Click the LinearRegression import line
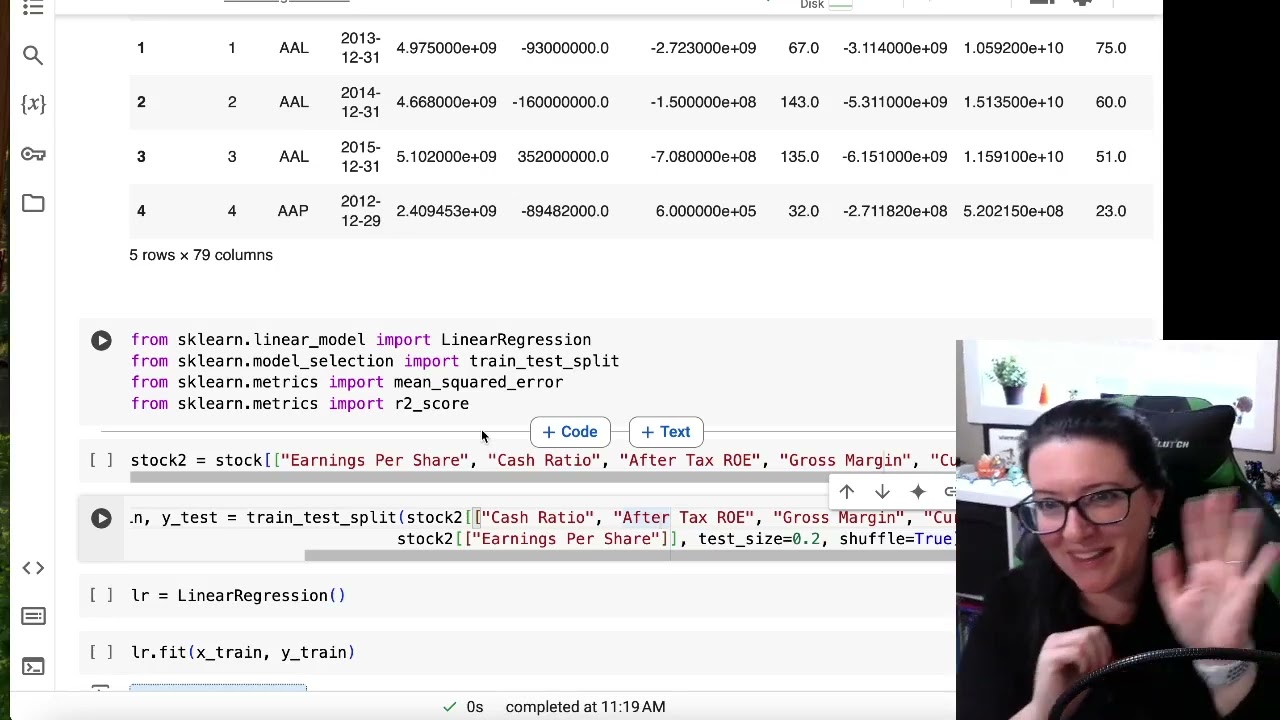 pos(361,340)
